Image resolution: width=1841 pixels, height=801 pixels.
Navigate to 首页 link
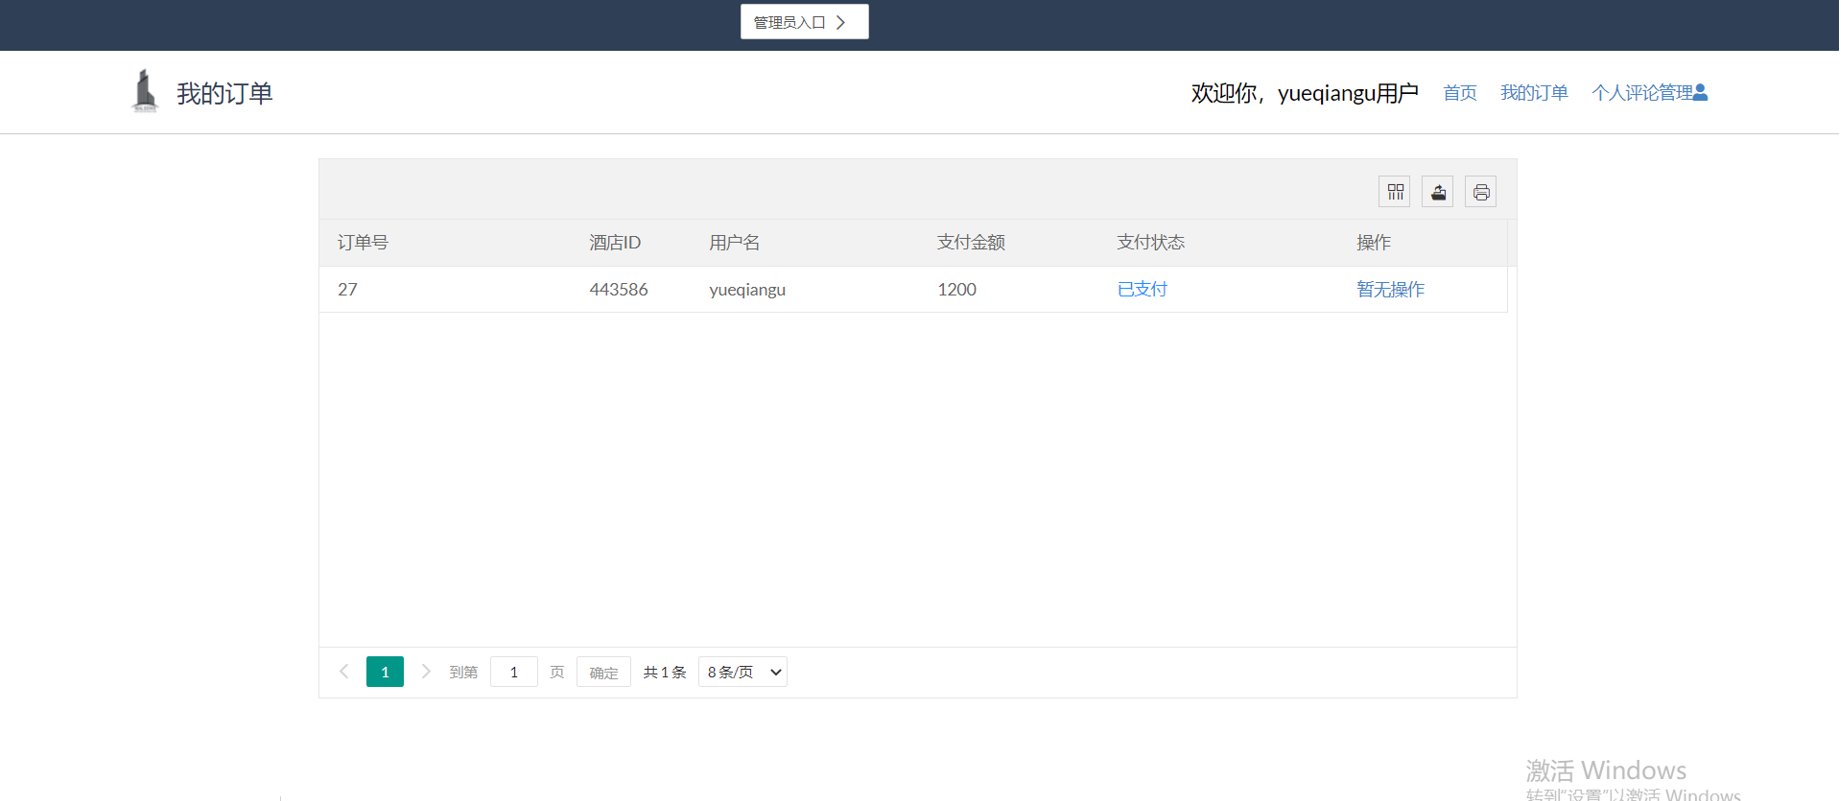pyautogui.click(x=1460, y=93)
